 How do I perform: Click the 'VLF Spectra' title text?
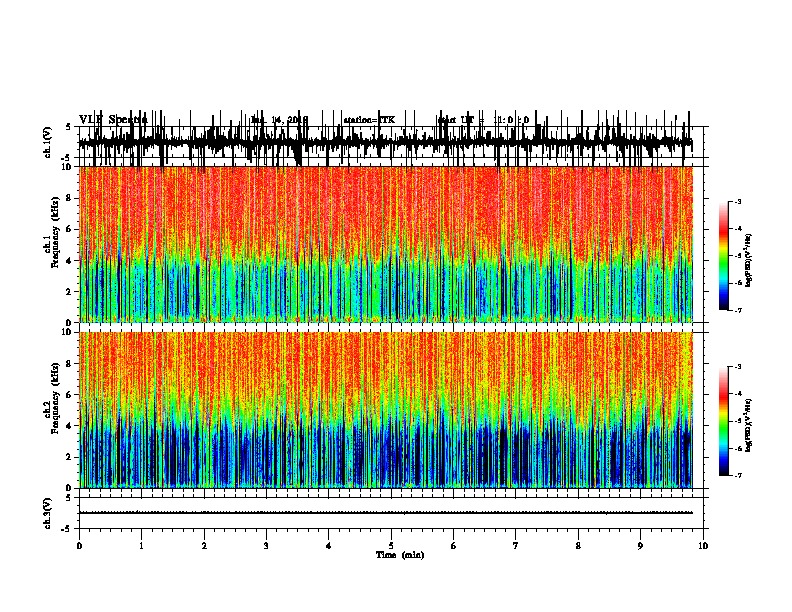click(x=113, y=120)
